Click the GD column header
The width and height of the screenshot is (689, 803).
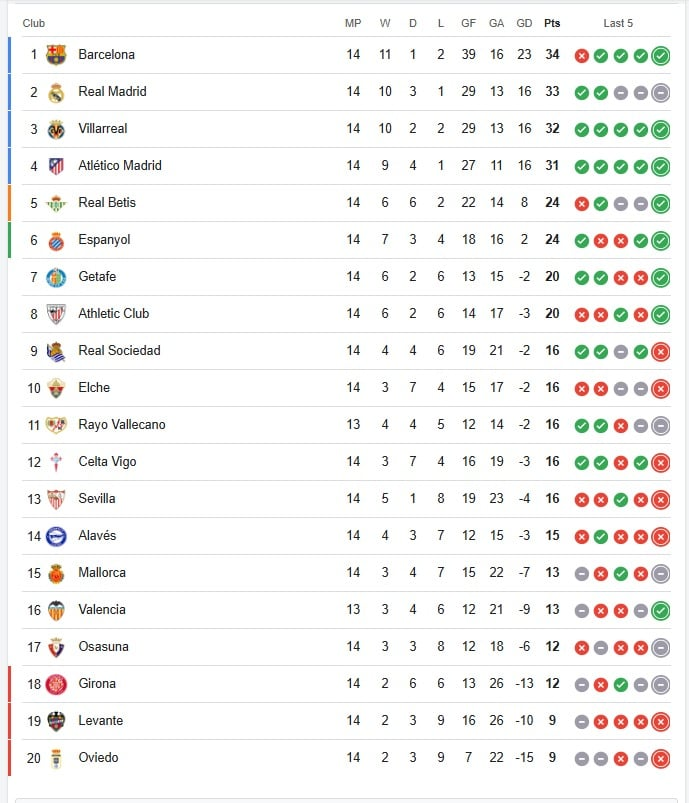point(524,23)
